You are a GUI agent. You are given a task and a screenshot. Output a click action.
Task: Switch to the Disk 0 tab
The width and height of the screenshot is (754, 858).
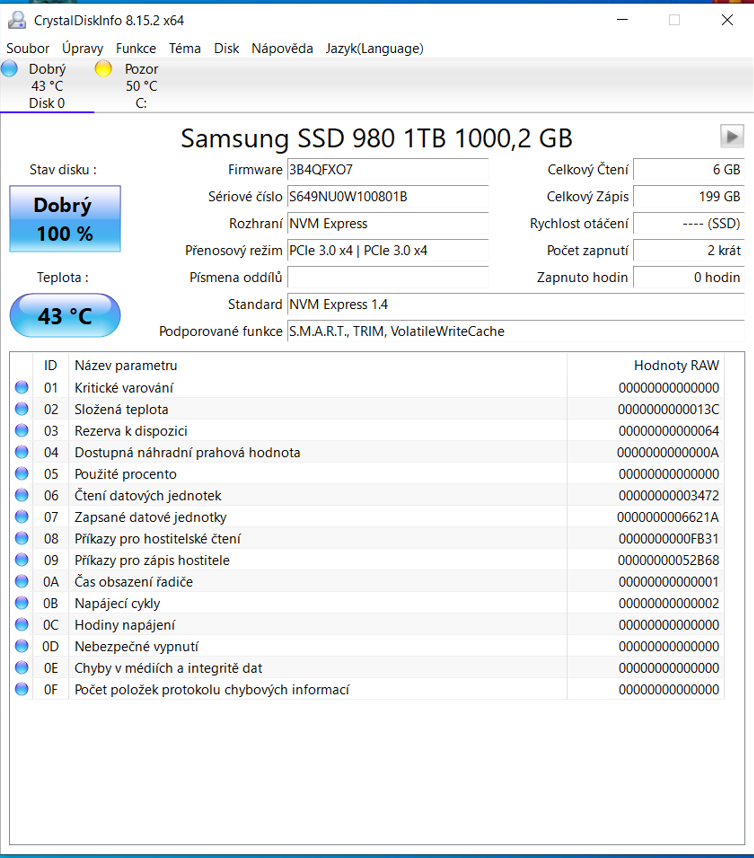point(47,86)
